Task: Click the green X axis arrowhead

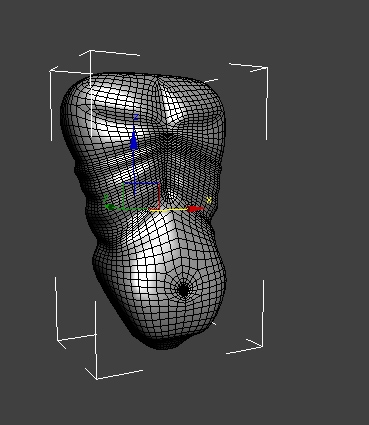Action: click(x=110, y=207)
